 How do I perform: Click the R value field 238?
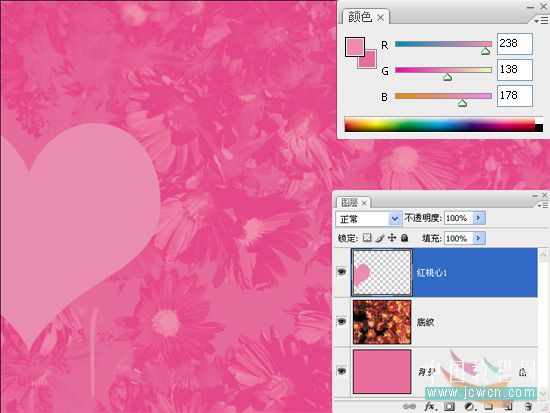(x=515, y=44)
